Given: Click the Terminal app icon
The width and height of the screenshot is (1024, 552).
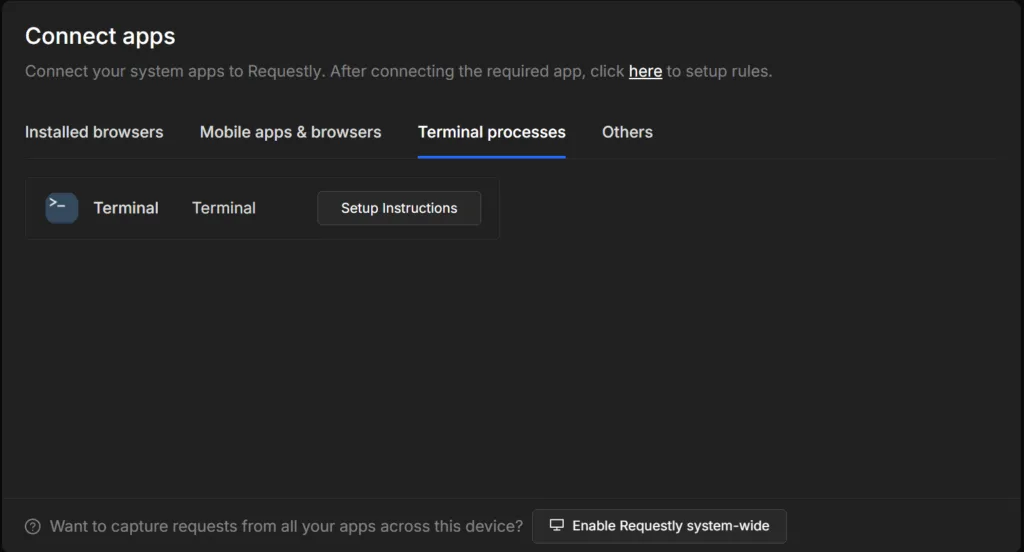Looking at the screenshot, I should pyautogui.click(x=62, y=208).
